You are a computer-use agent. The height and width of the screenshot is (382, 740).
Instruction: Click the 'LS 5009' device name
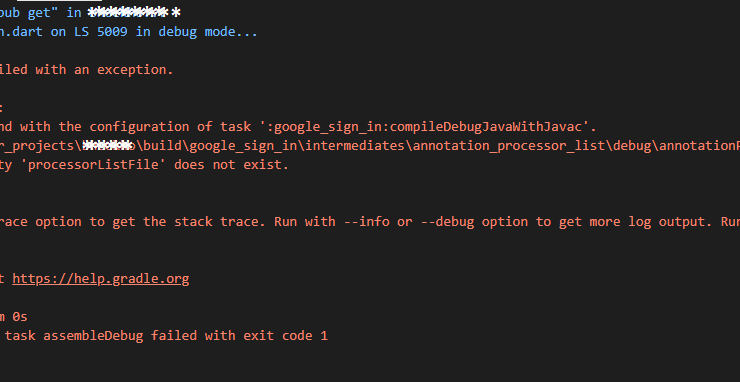tap(101, 32)
